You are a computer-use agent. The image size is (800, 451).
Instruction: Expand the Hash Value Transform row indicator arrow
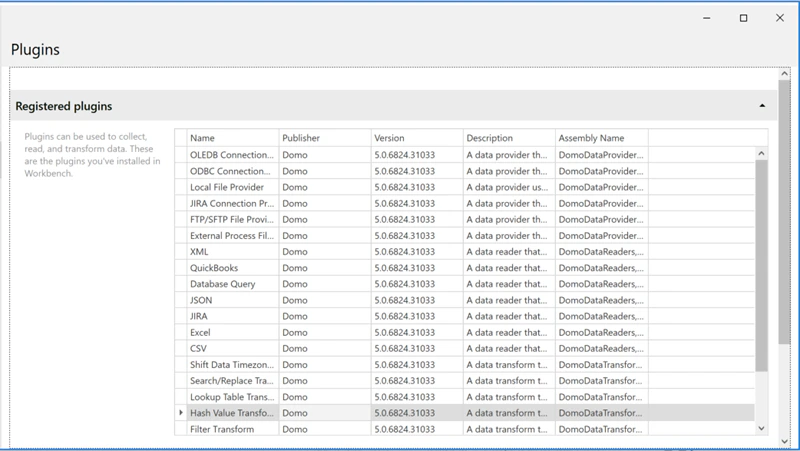181,412
